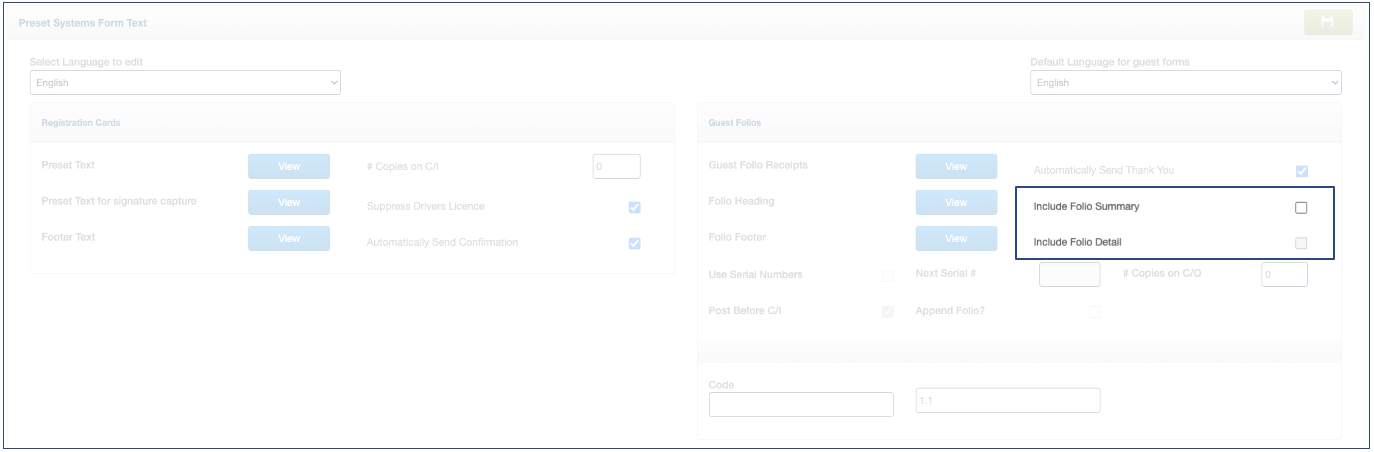
Task: View Guest Folio Receipts text
Action: 956,166
